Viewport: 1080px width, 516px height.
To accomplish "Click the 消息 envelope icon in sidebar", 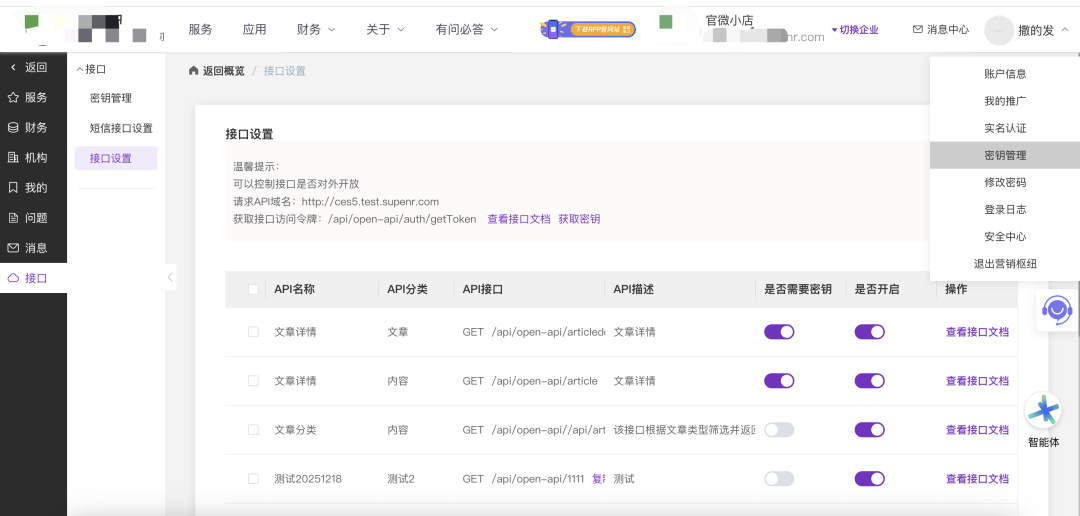I will click(13, 248).
